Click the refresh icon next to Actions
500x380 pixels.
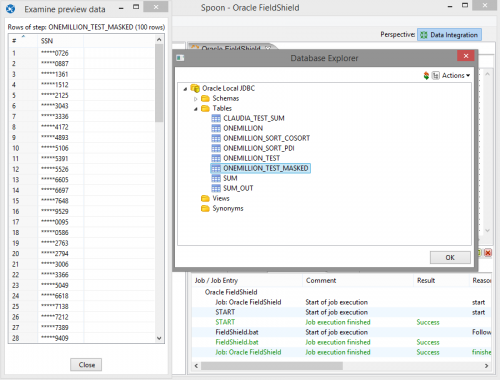point(426,76)
